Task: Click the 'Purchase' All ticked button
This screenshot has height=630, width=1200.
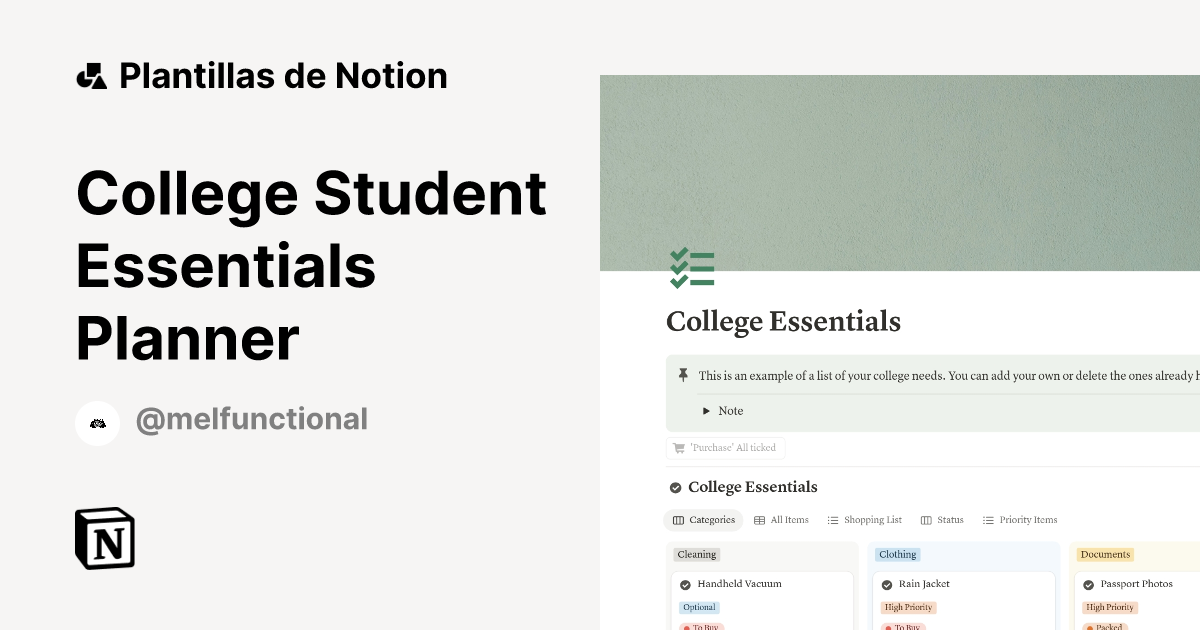Action: pos(726,448)
